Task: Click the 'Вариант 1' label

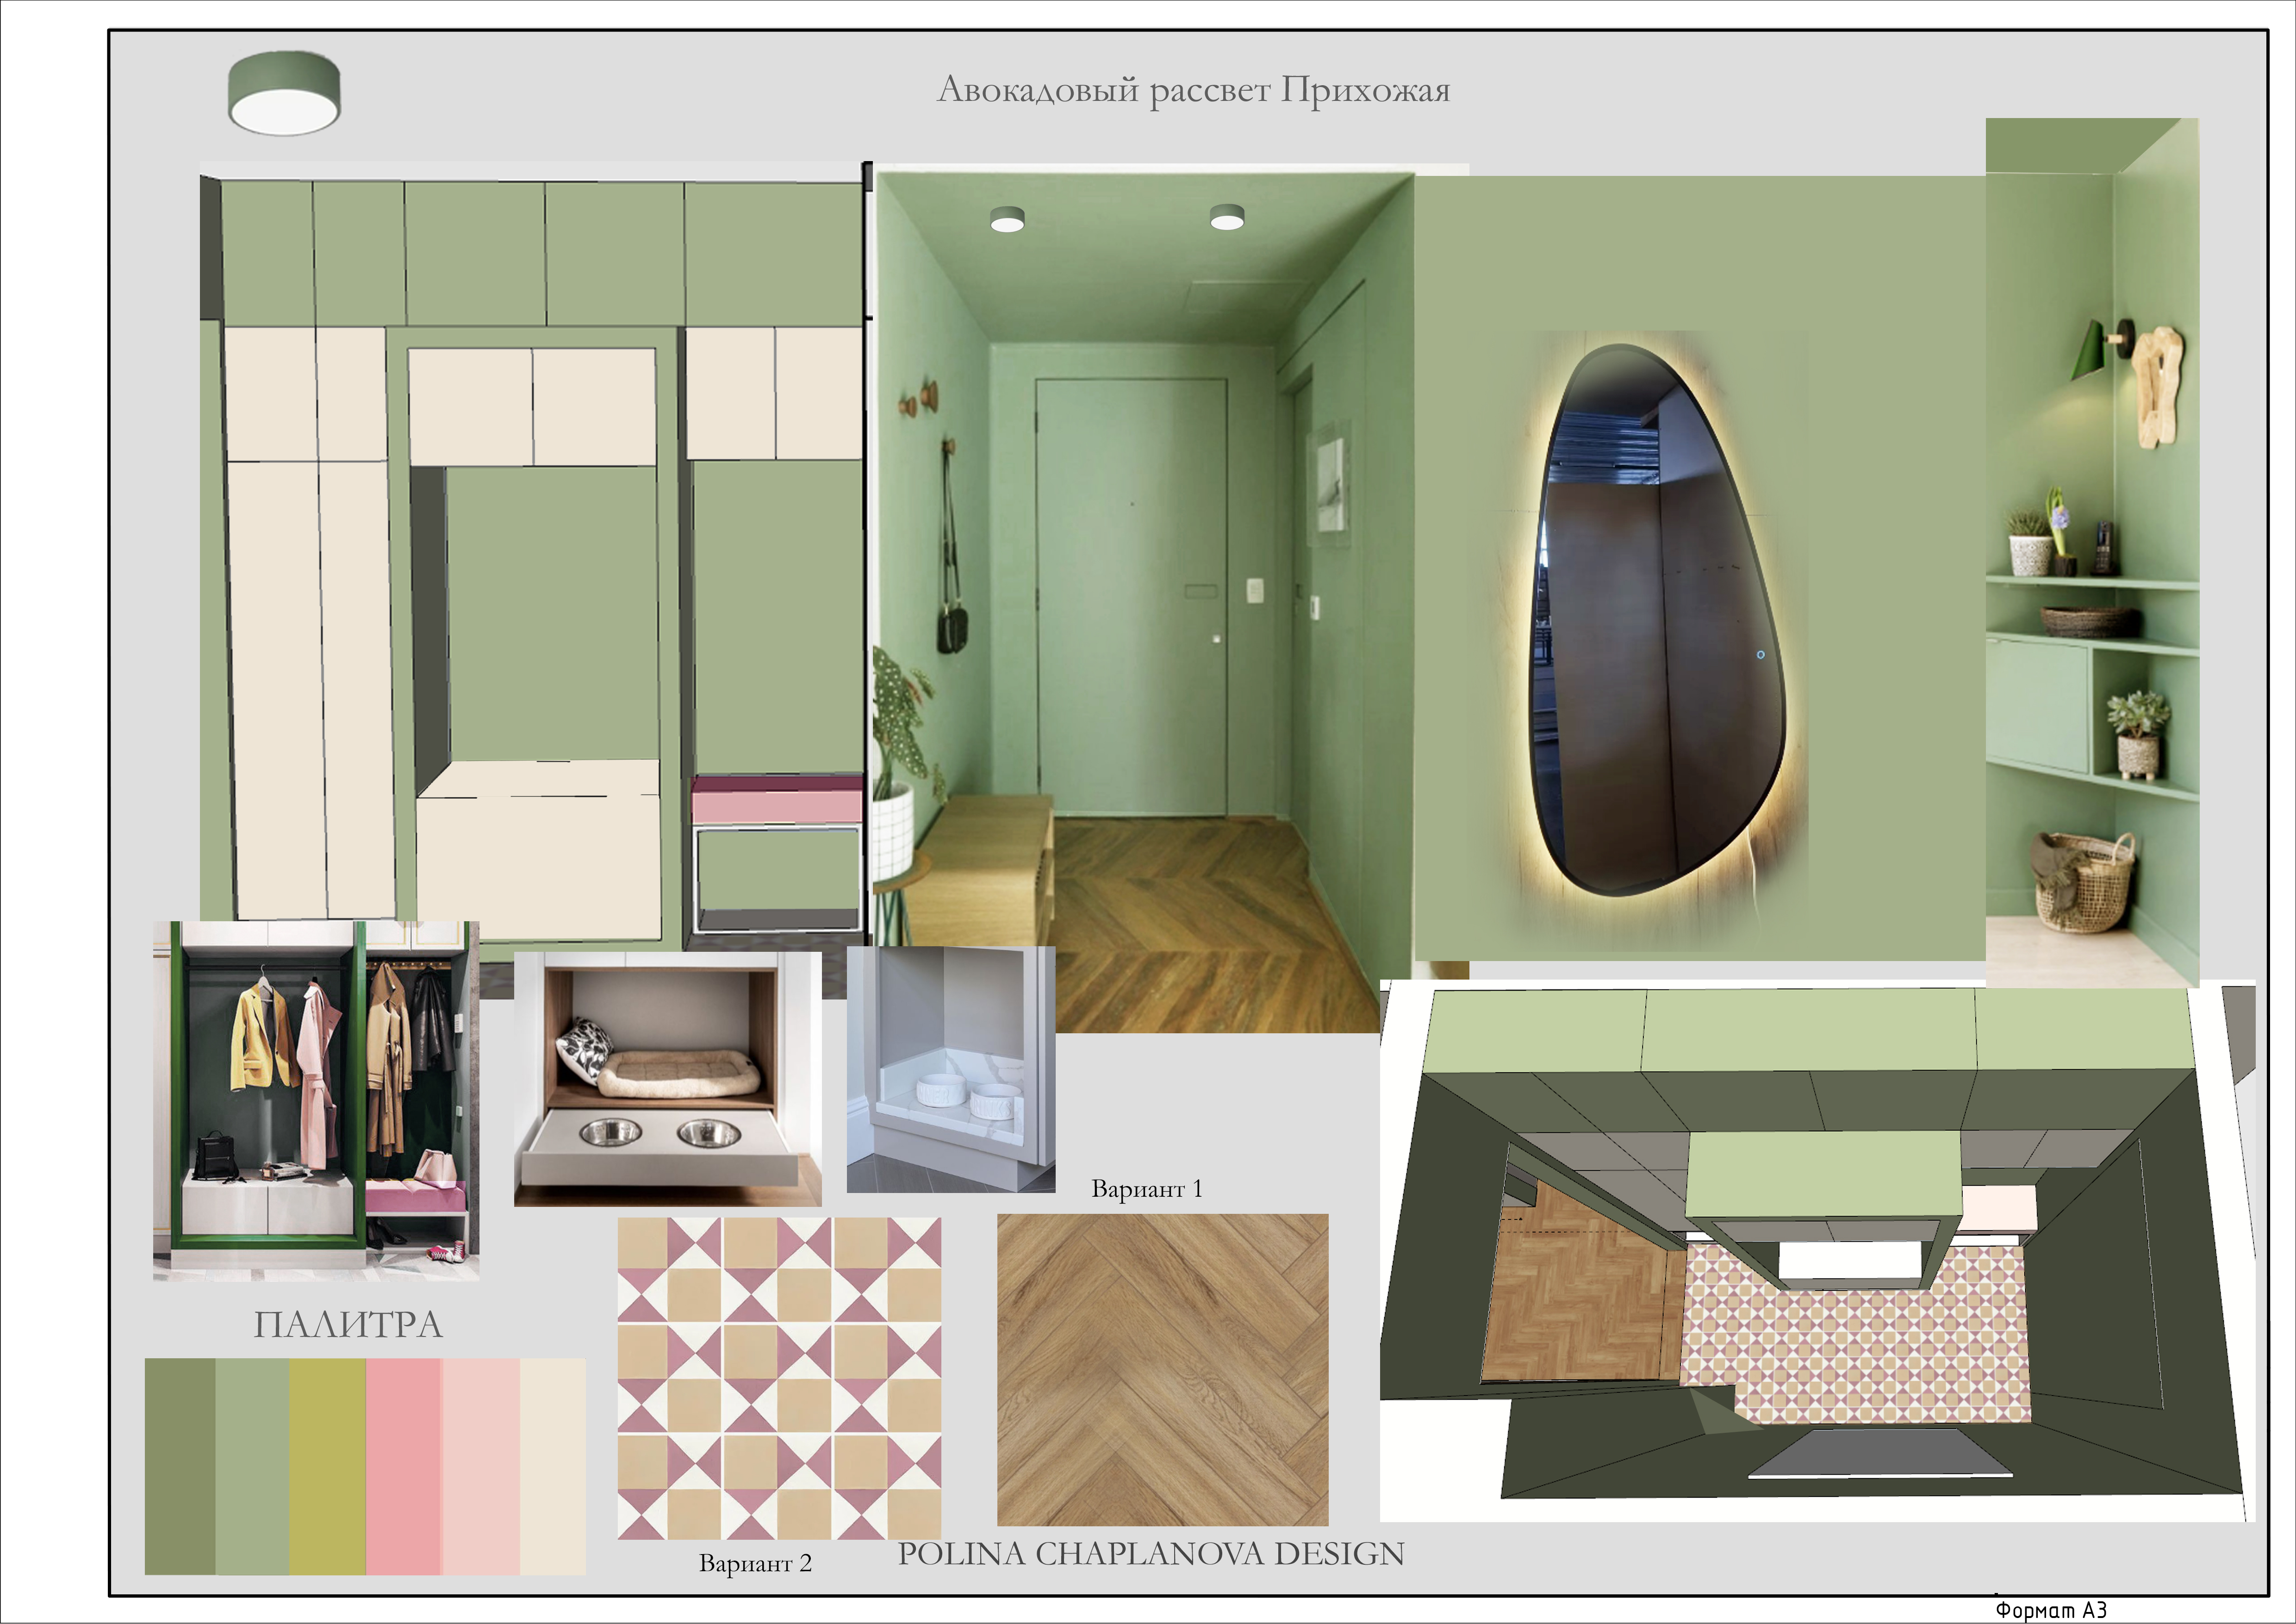Action: click(x=1146, y=1189)
